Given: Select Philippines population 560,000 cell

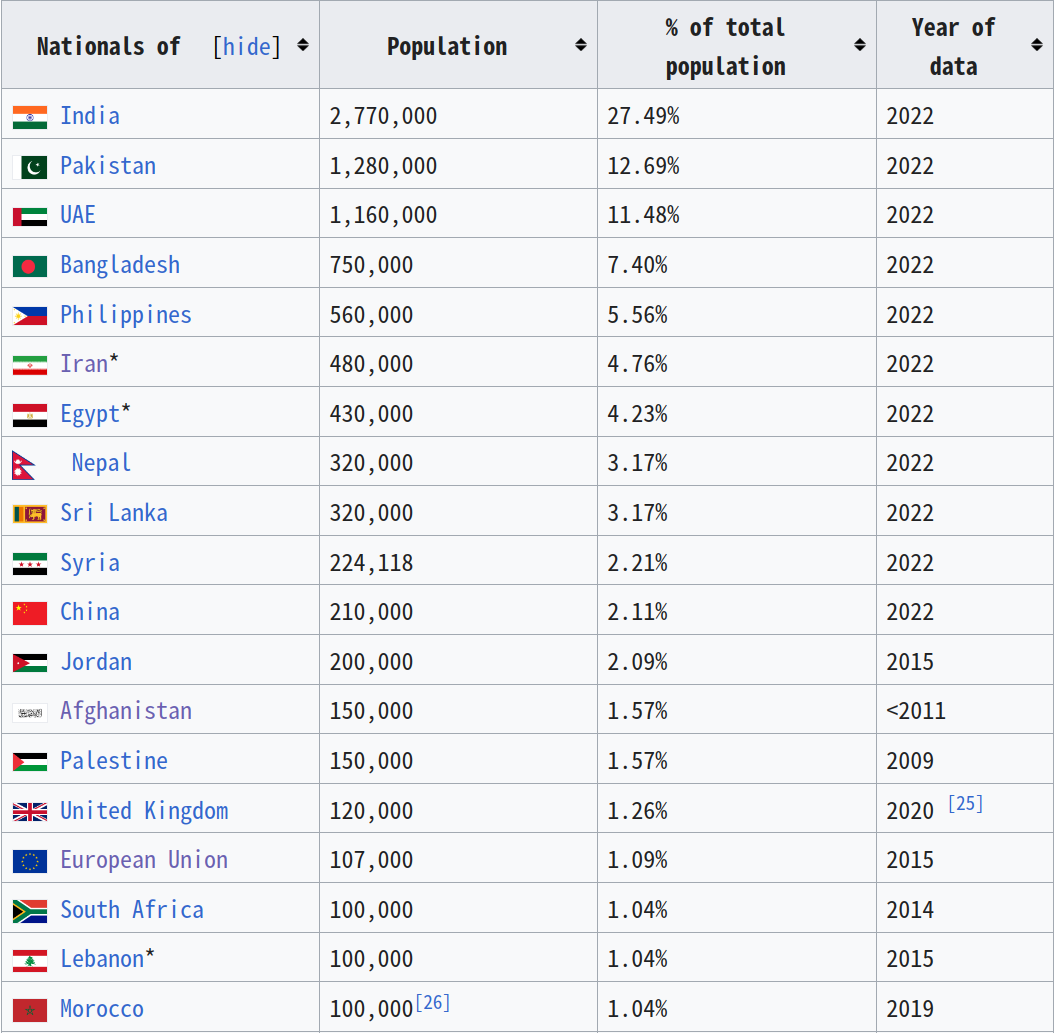Looking at the screenshot, I should [458, 312].
